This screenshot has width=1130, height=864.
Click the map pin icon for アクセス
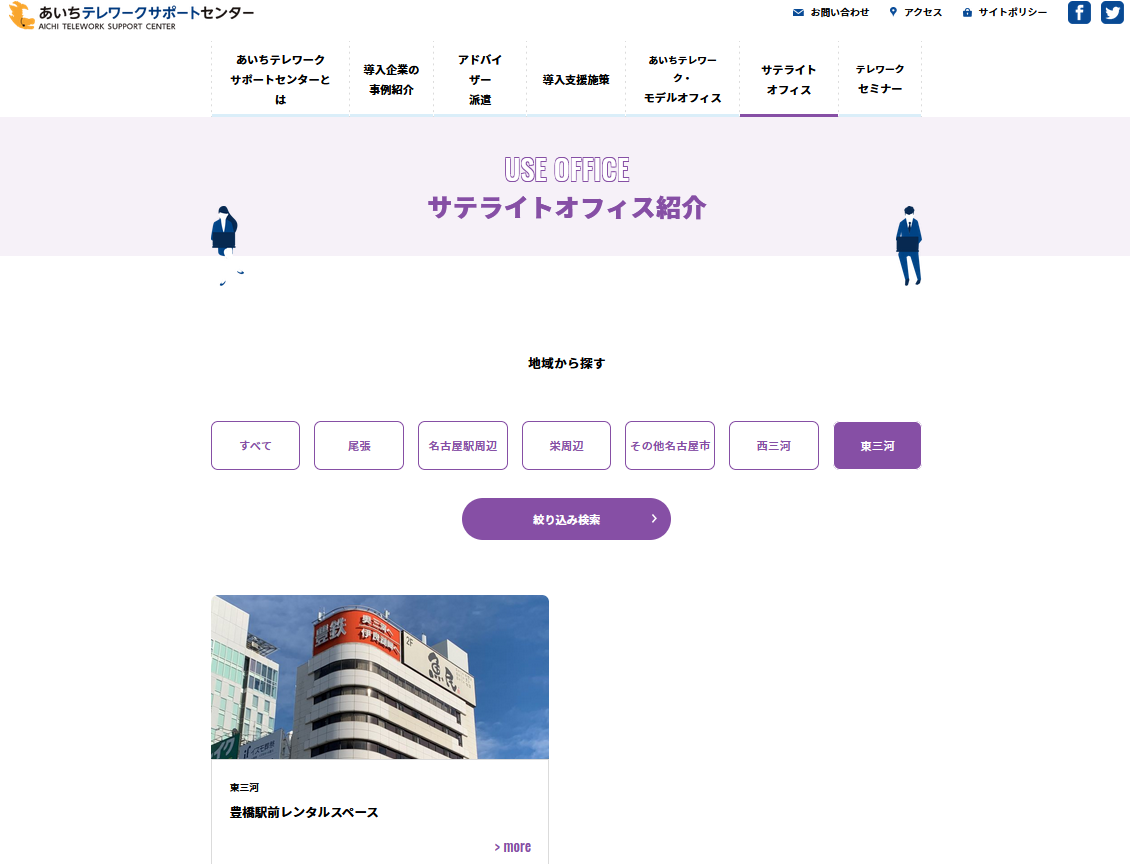[893, 12]
